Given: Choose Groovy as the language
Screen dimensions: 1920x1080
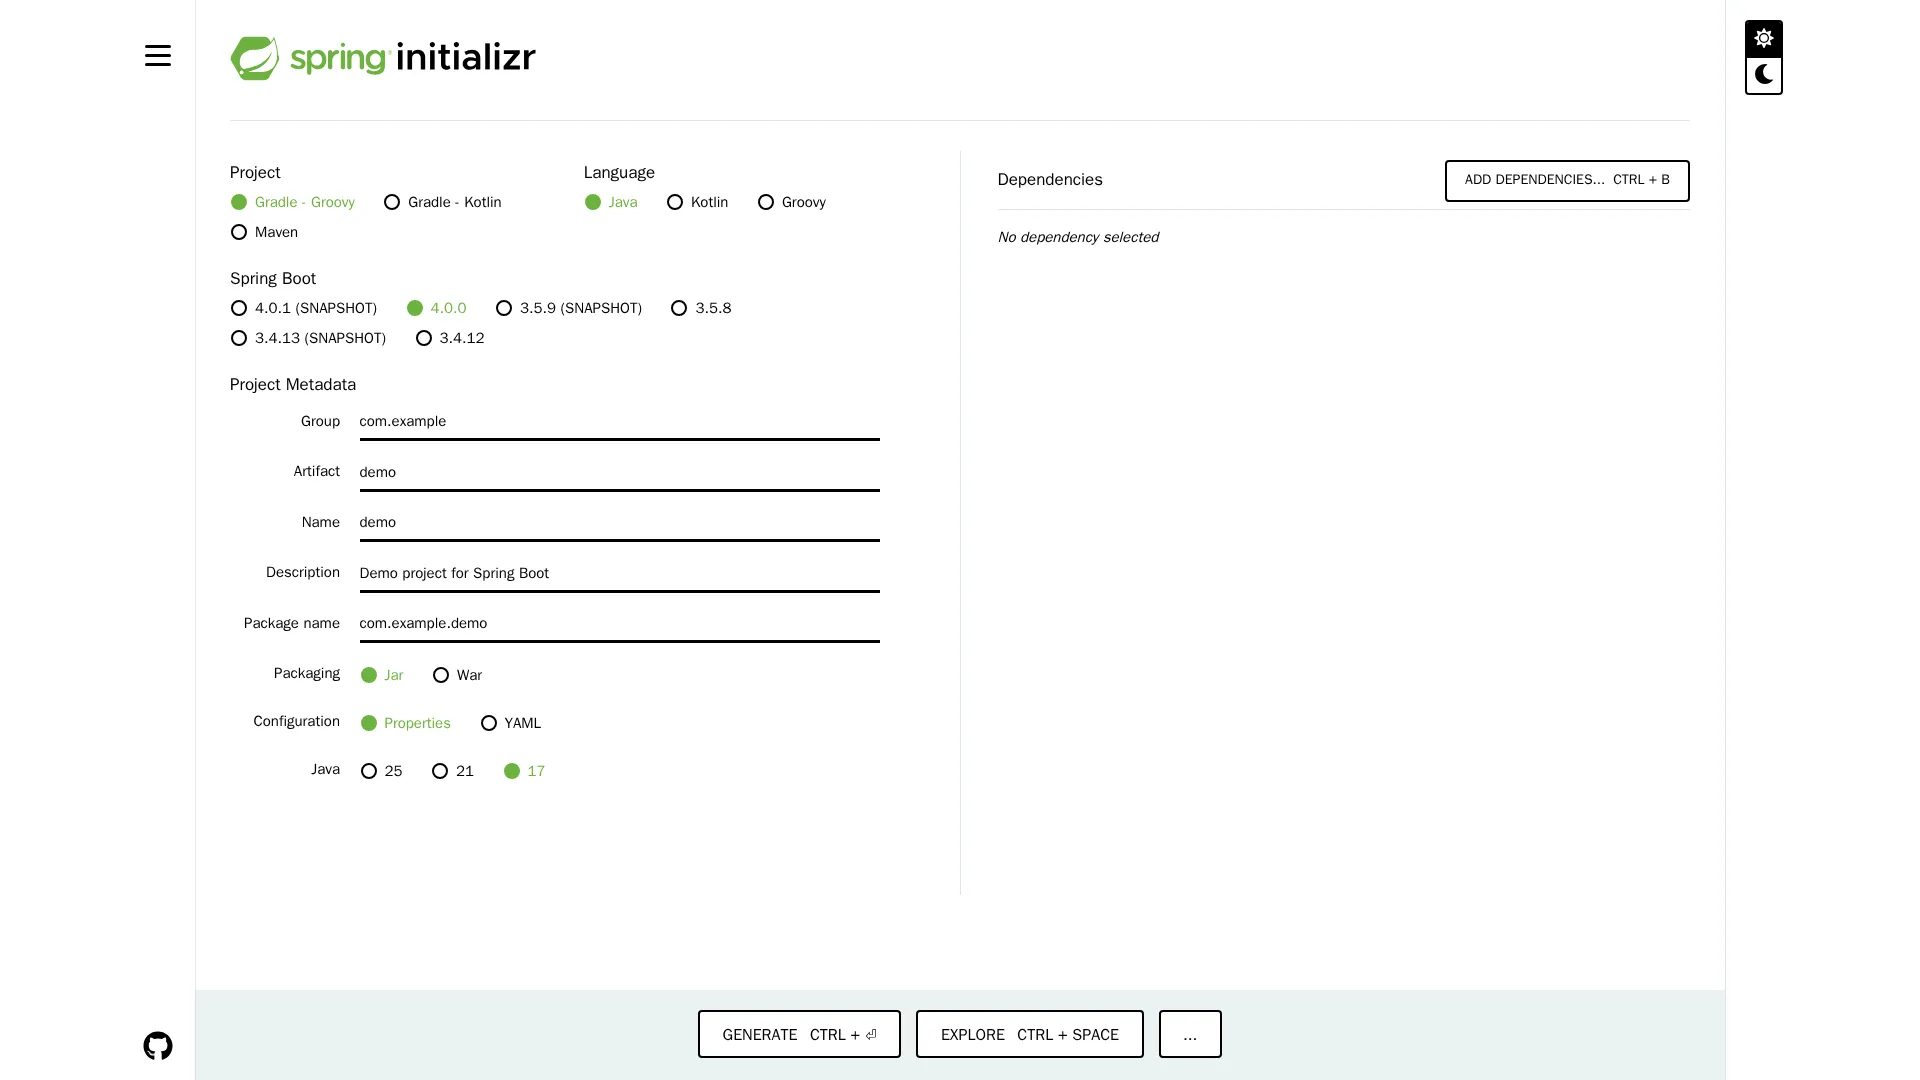Looking at the screenshot, I should tap(766, 202).
